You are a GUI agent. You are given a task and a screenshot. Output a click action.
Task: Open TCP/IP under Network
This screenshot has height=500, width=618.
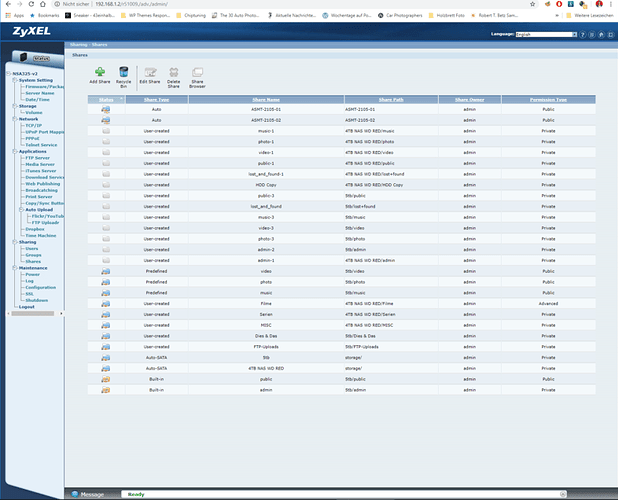(34, 125)
